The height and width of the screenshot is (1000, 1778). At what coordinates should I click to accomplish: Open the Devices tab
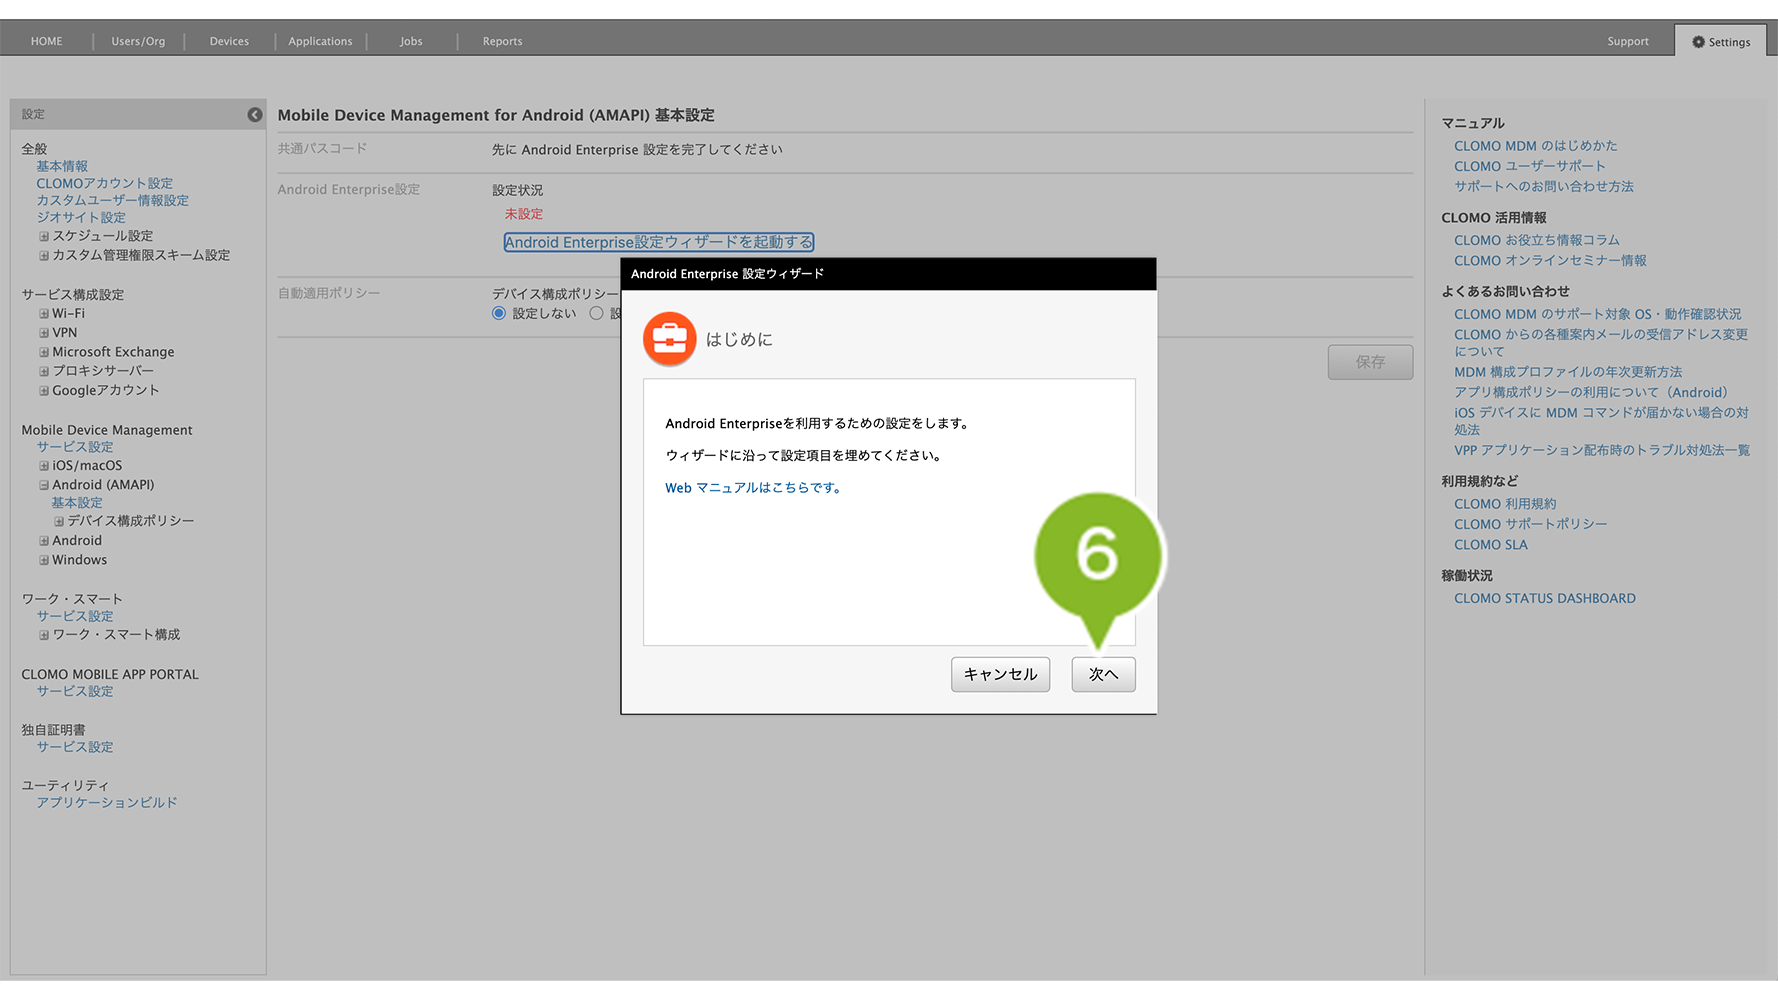pos(229,41)
